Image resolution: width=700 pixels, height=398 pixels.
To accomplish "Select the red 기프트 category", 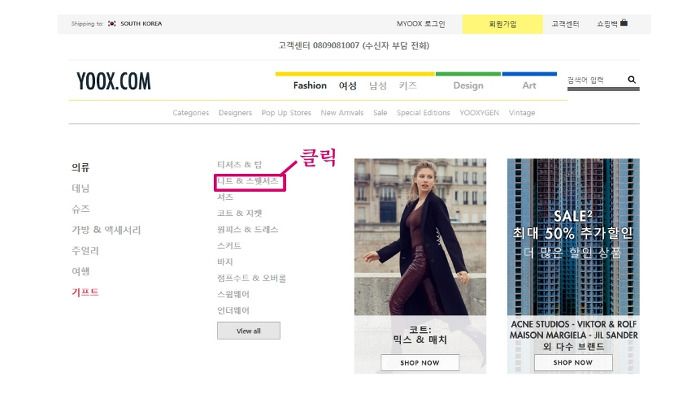I will click(85, 292).
